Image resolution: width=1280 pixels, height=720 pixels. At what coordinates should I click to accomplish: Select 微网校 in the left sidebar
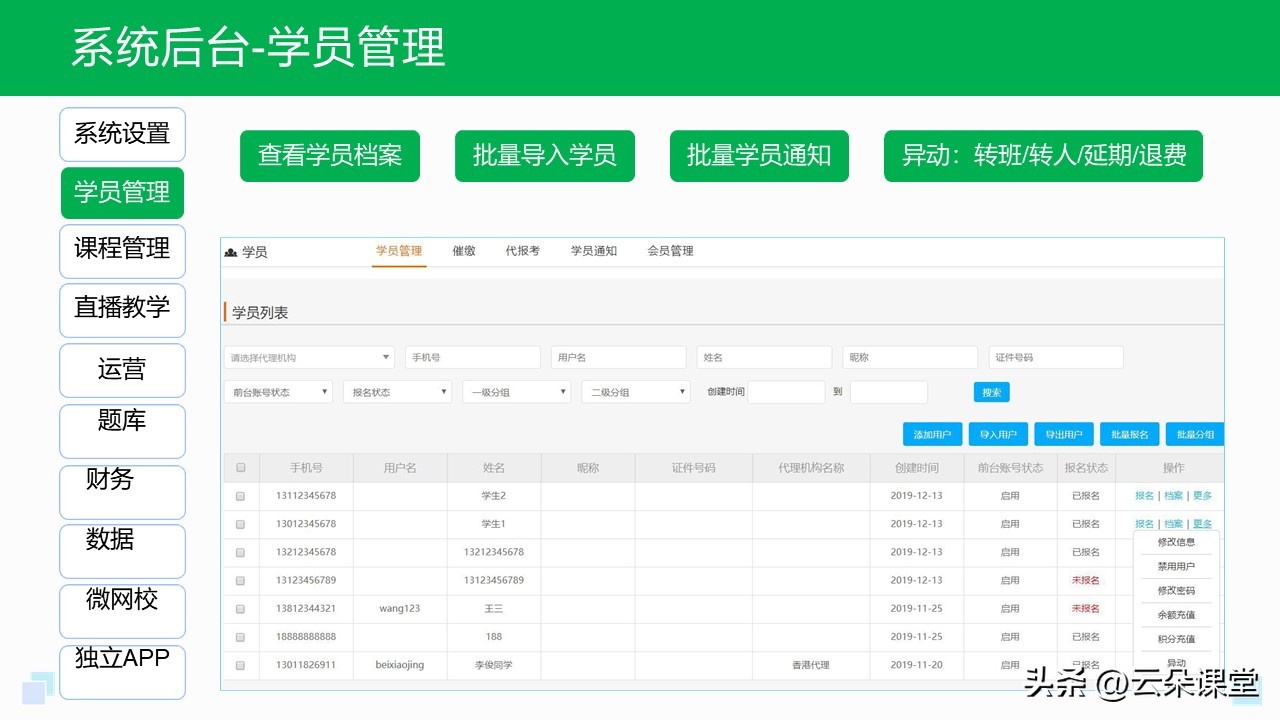[122, 611]
